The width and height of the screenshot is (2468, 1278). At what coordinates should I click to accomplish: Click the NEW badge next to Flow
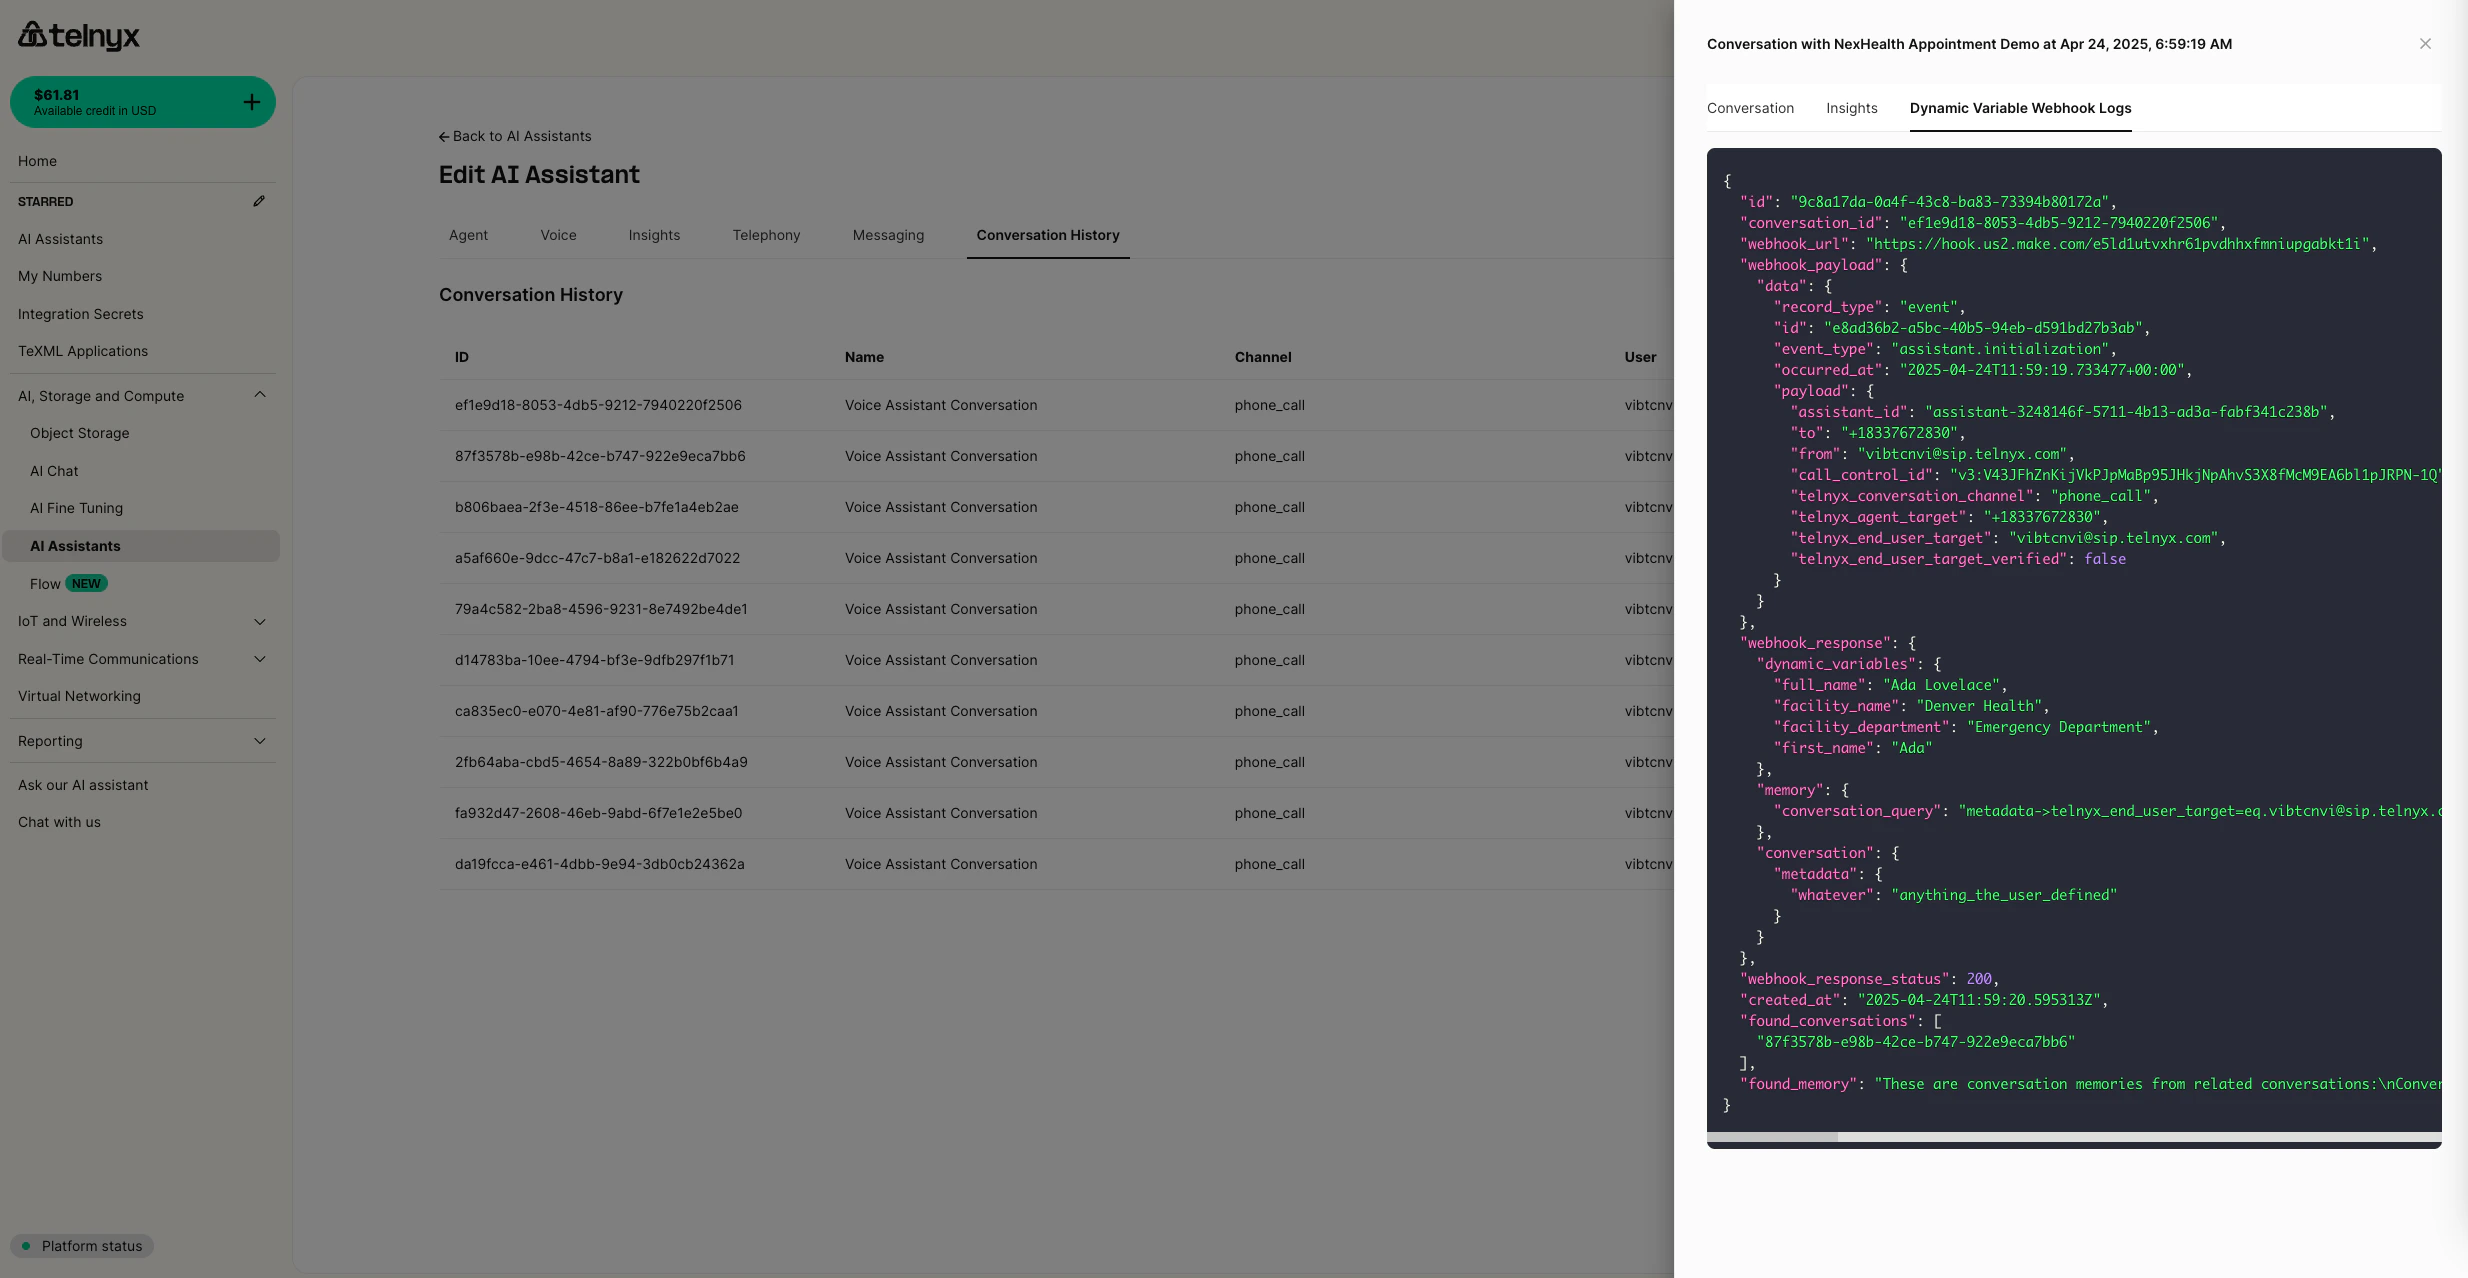[x=85, y=583]
